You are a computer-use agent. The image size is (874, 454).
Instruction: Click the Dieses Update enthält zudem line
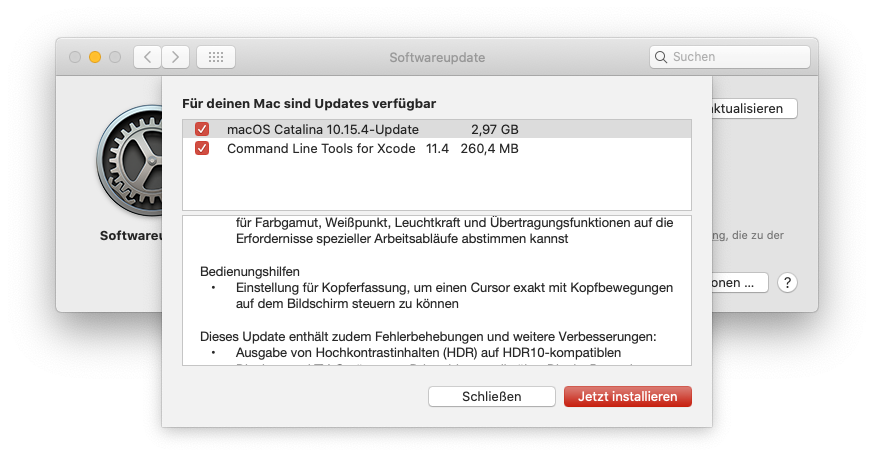428,337
